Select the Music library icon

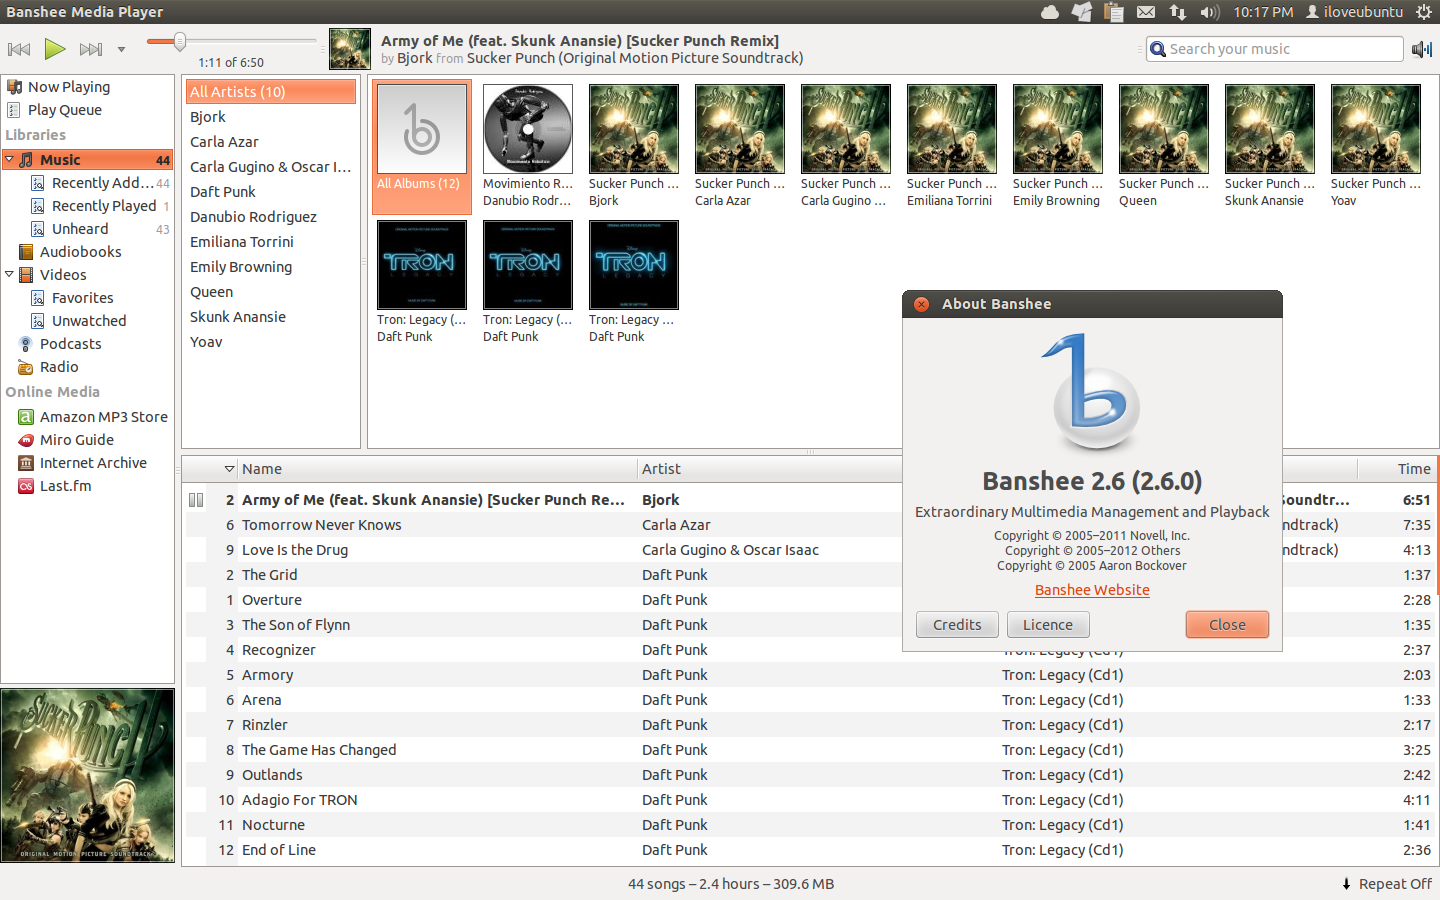pos(26,160)
